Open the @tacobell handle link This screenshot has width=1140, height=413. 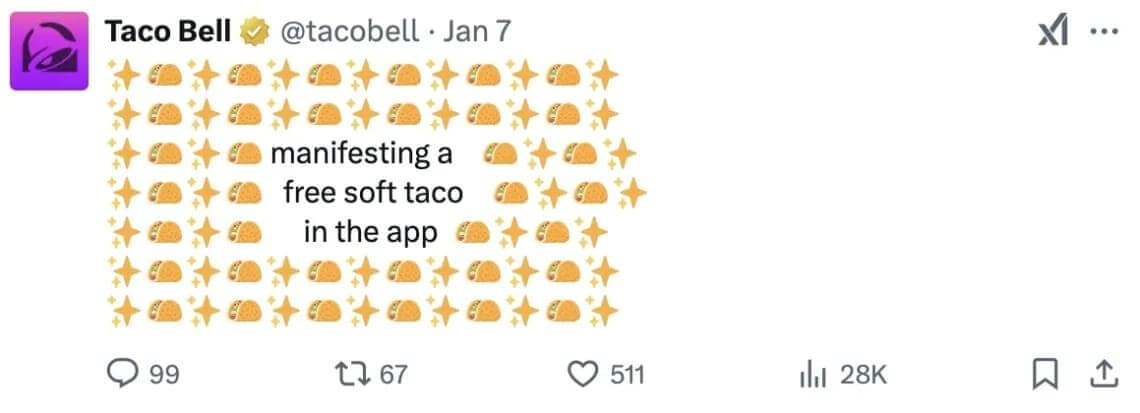(350, 31)
